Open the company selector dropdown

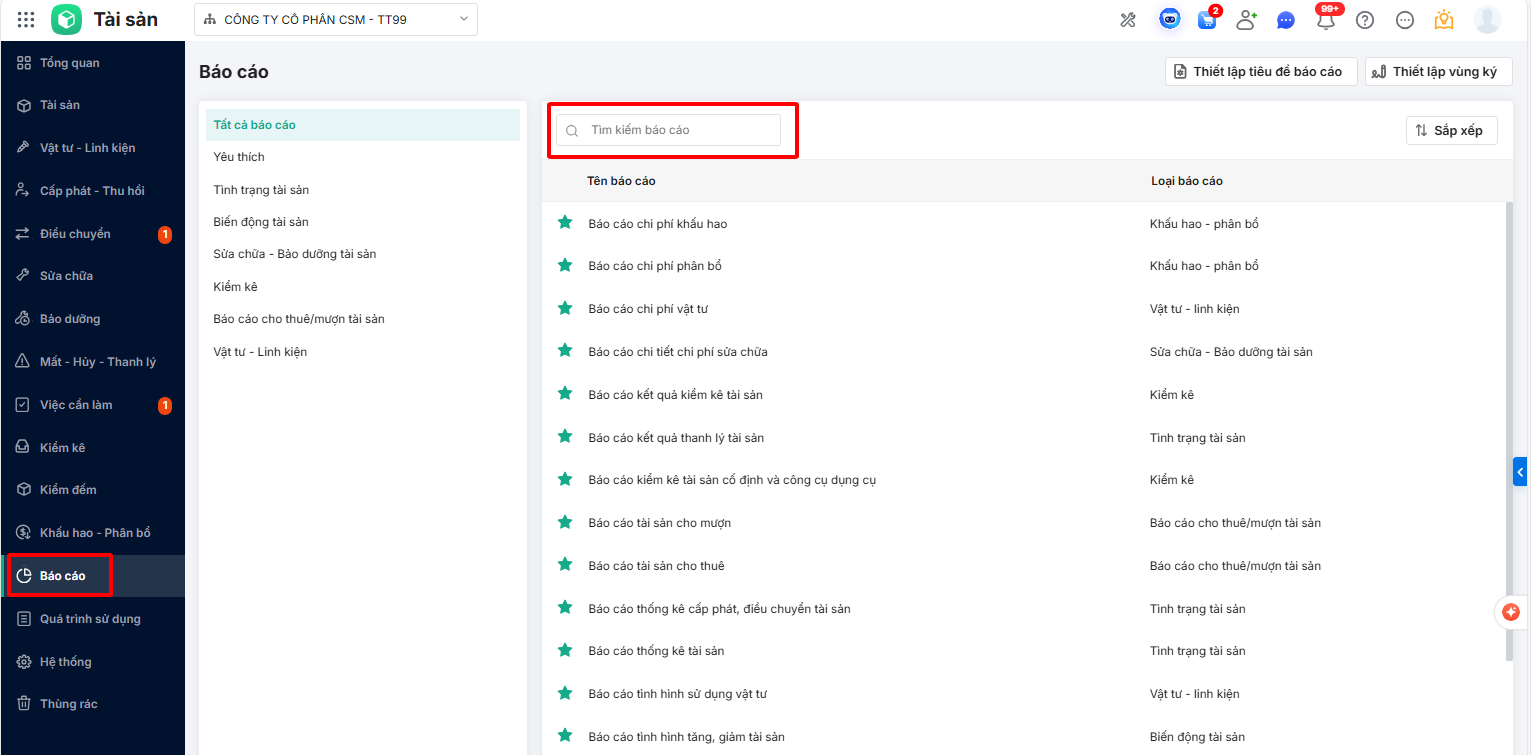335,20
